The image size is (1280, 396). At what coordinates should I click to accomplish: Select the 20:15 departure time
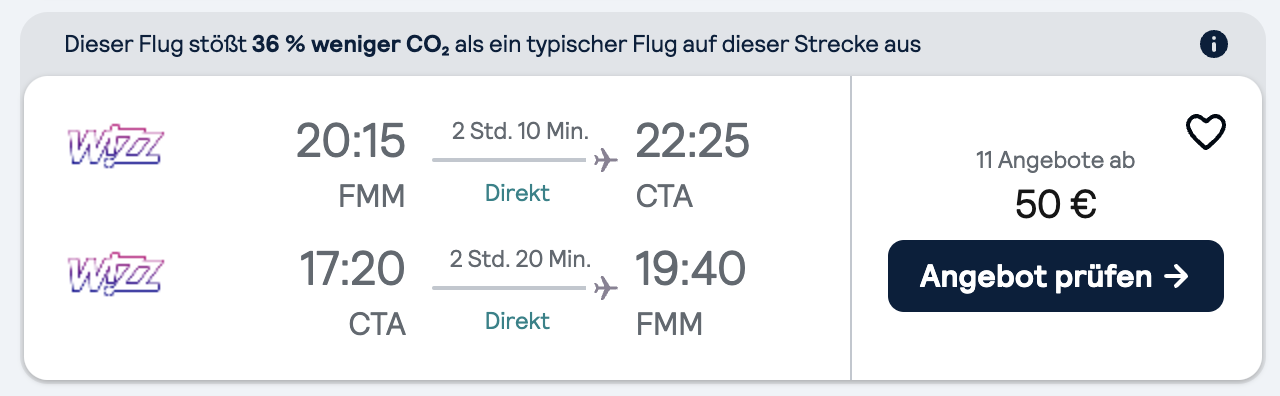point(351,141)
